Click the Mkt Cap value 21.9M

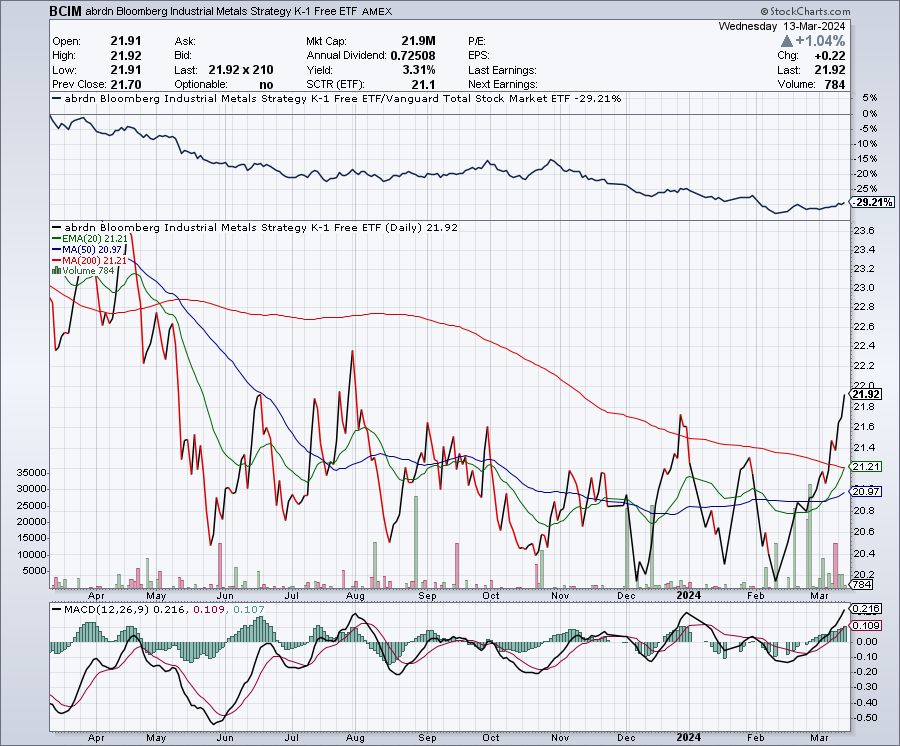click(418, 41)
